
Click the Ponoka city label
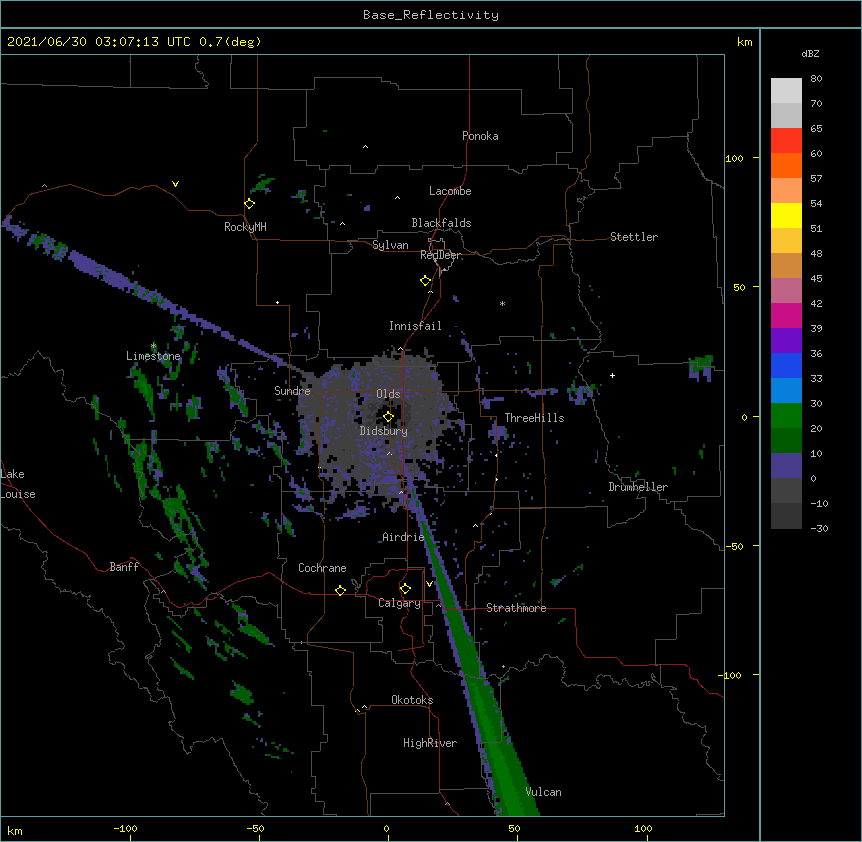(480, 136)
